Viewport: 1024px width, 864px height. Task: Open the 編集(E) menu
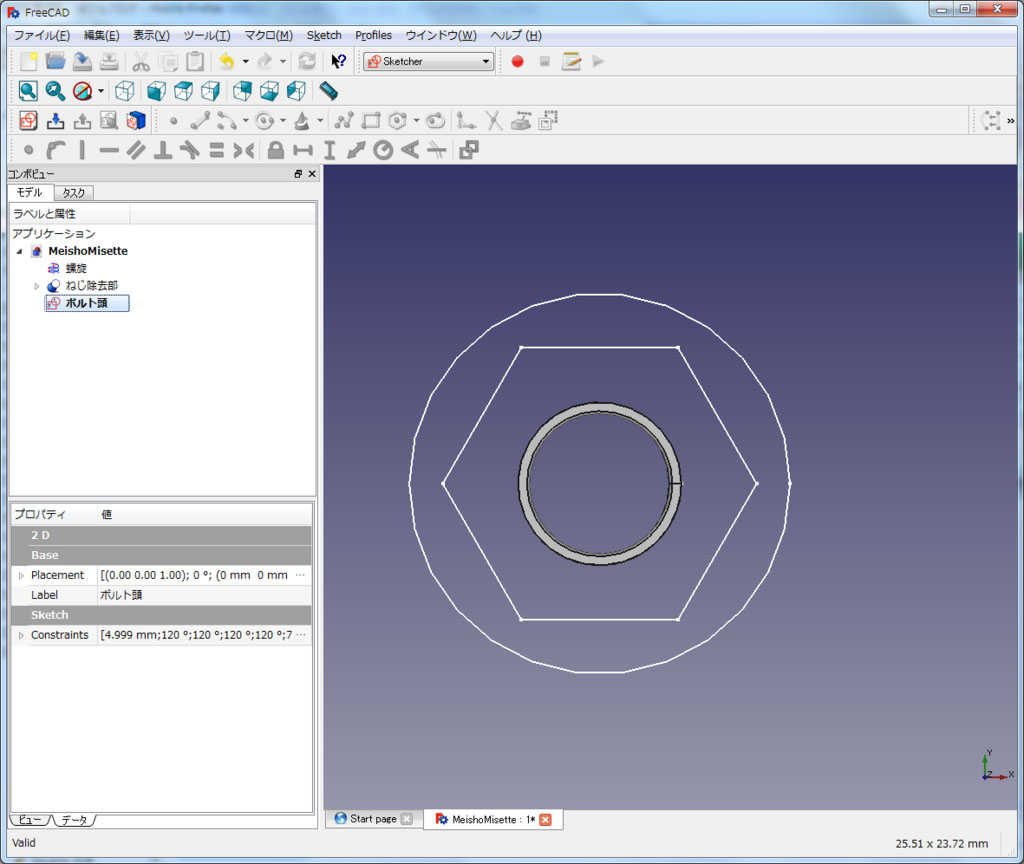point(101,35)
